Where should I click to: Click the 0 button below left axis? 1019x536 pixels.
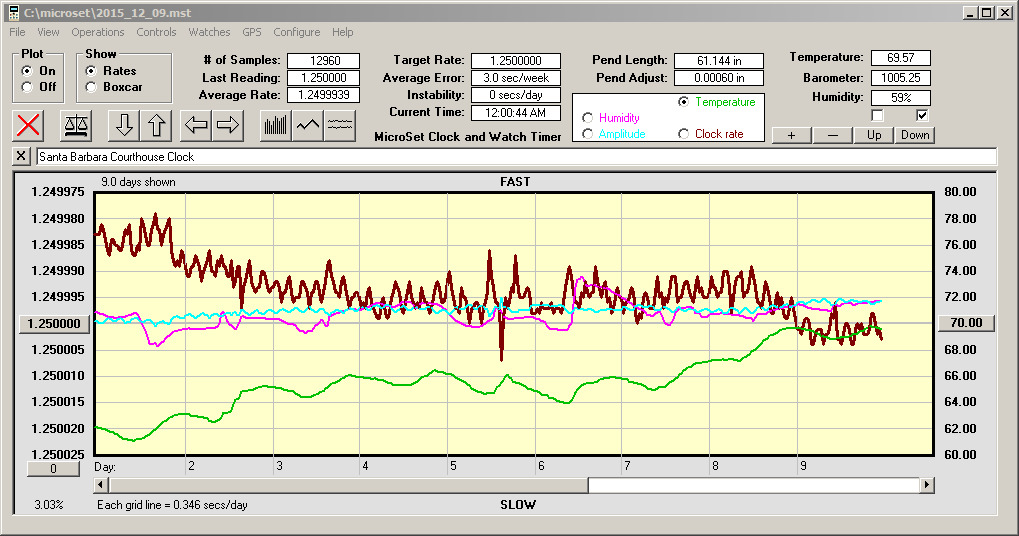[53, 469]
